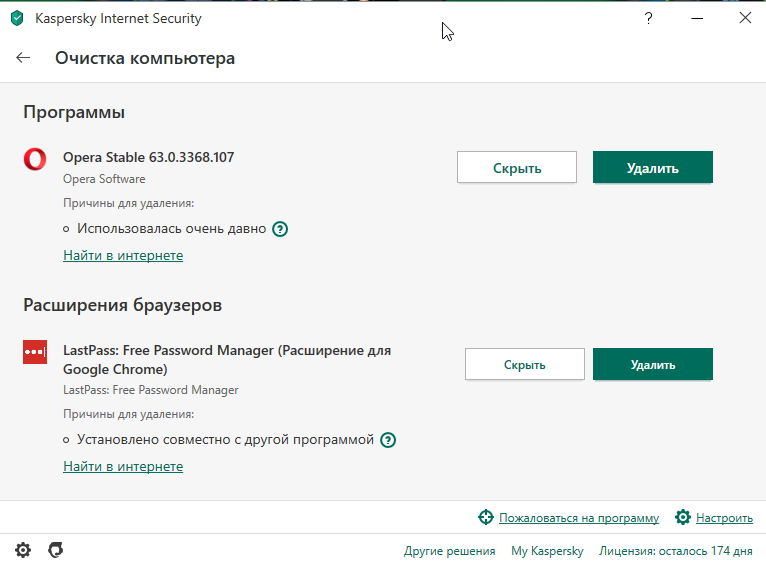Screen dimensions: 766x566
Task: Open 'Найти в интернете' for LastPass
Action: pos(123,466)
